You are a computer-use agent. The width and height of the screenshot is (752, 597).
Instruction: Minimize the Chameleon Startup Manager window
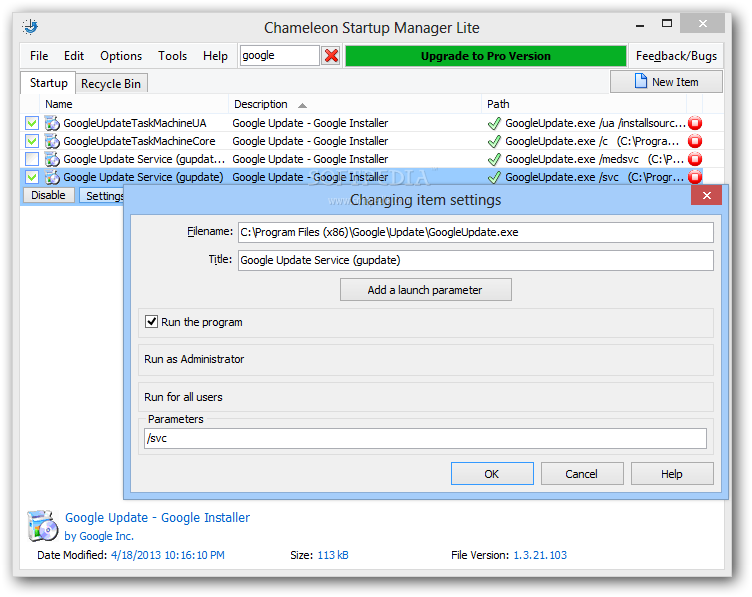coord(640,24)
